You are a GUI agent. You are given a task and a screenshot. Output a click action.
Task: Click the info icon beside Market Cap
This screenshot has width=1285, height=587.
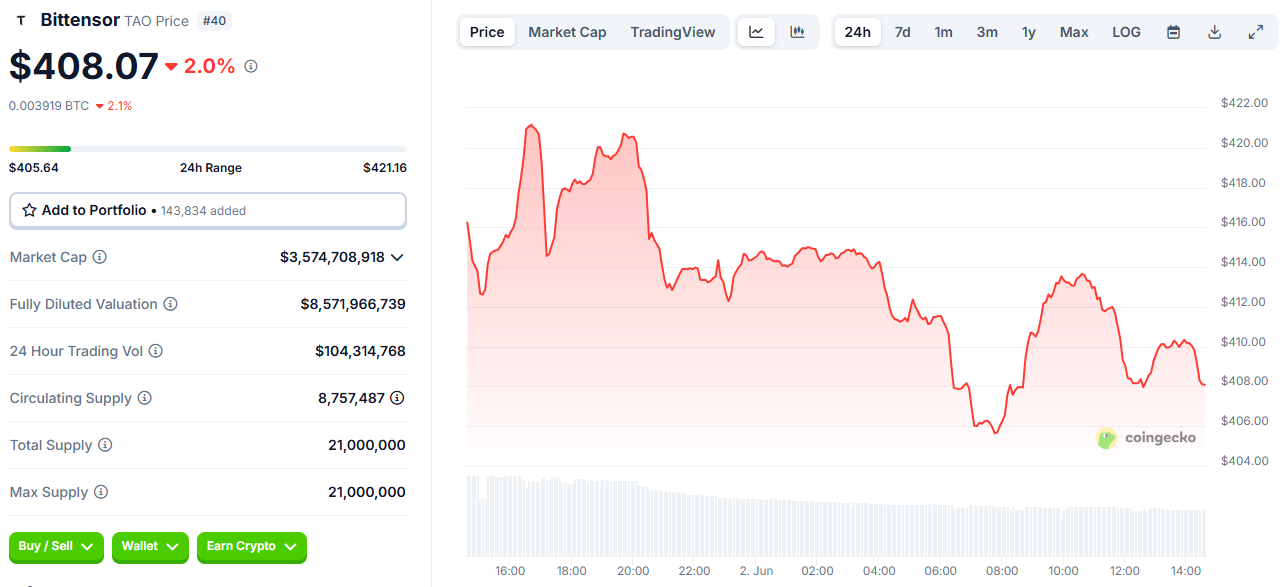click(100, 257)
